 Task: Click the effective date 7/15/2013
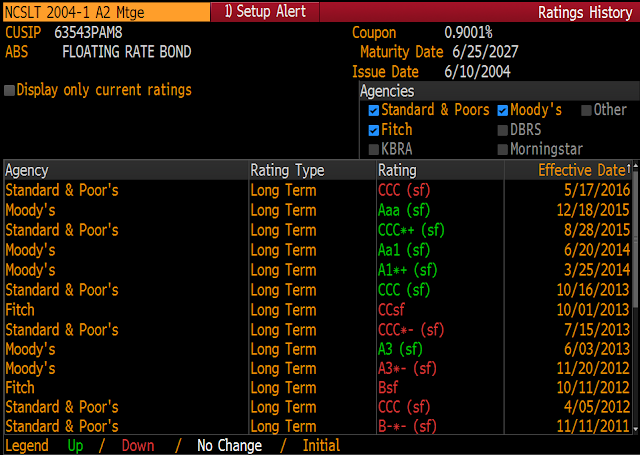coord(597,330)
